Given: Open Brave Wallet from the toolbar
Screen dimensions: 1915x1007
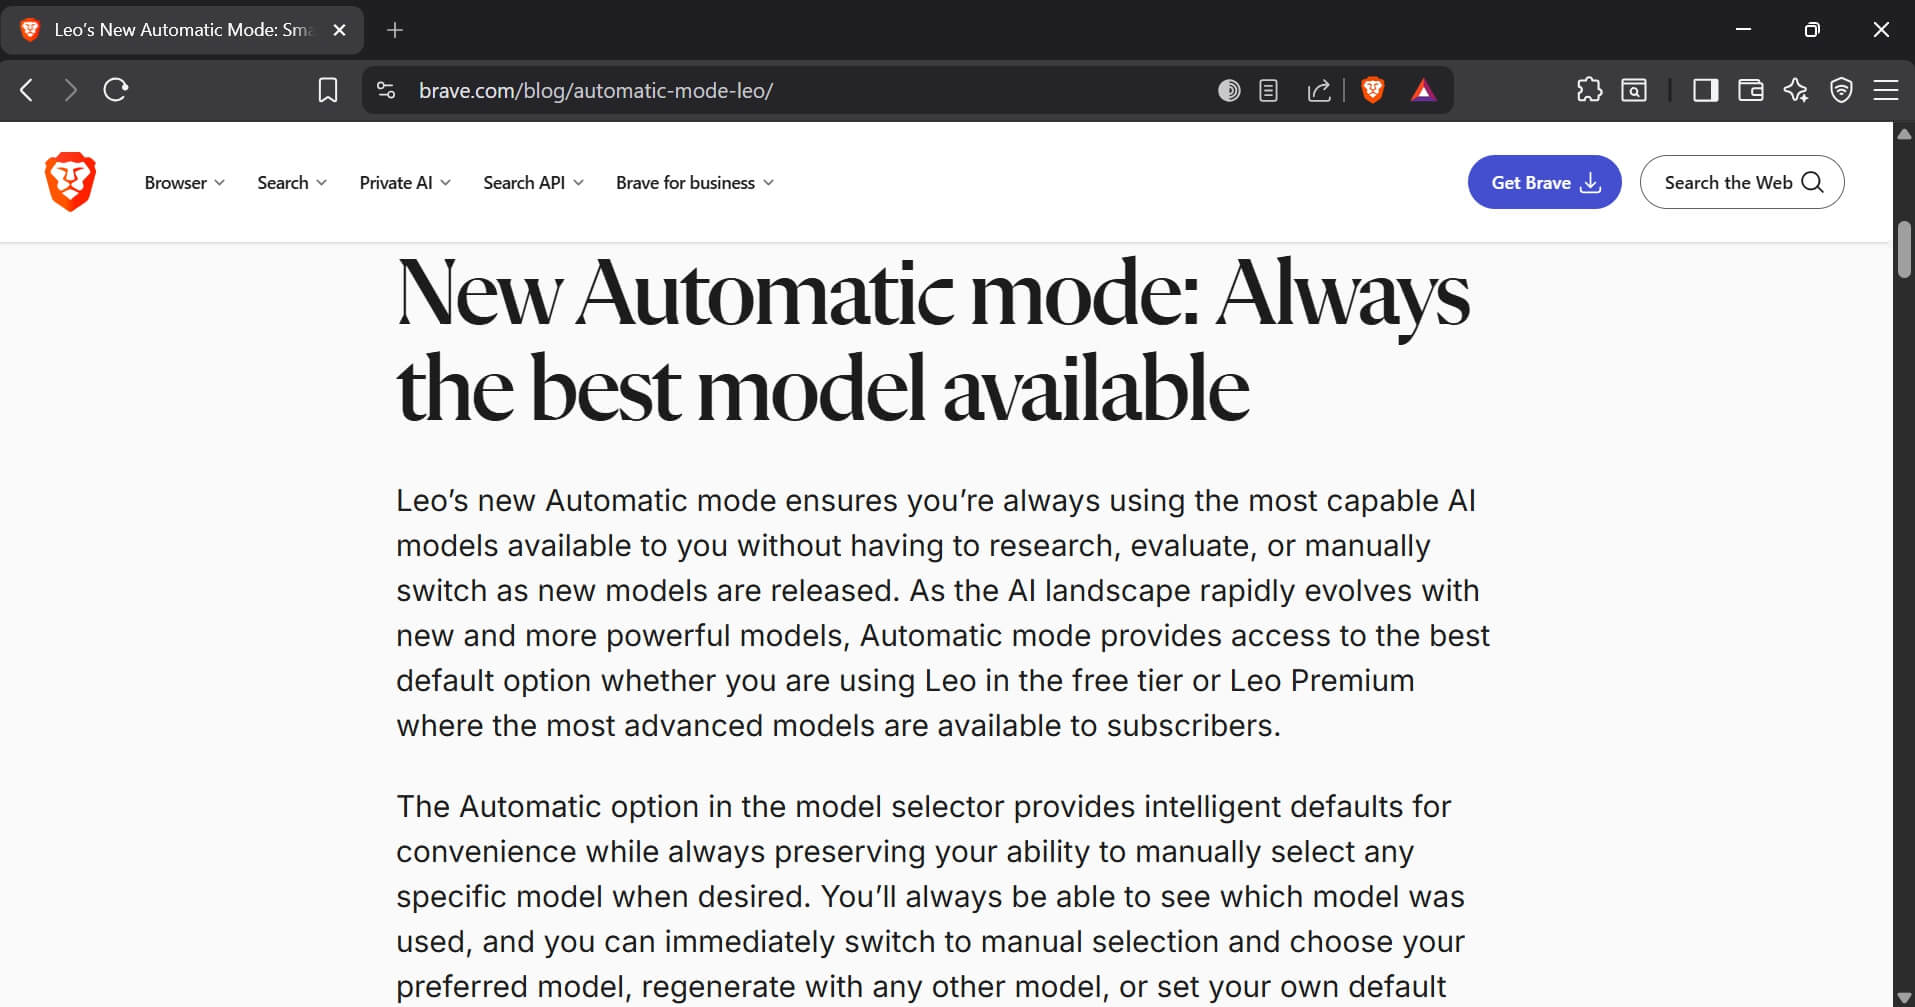Looking at the screenshot, I should click(1750, 90).
